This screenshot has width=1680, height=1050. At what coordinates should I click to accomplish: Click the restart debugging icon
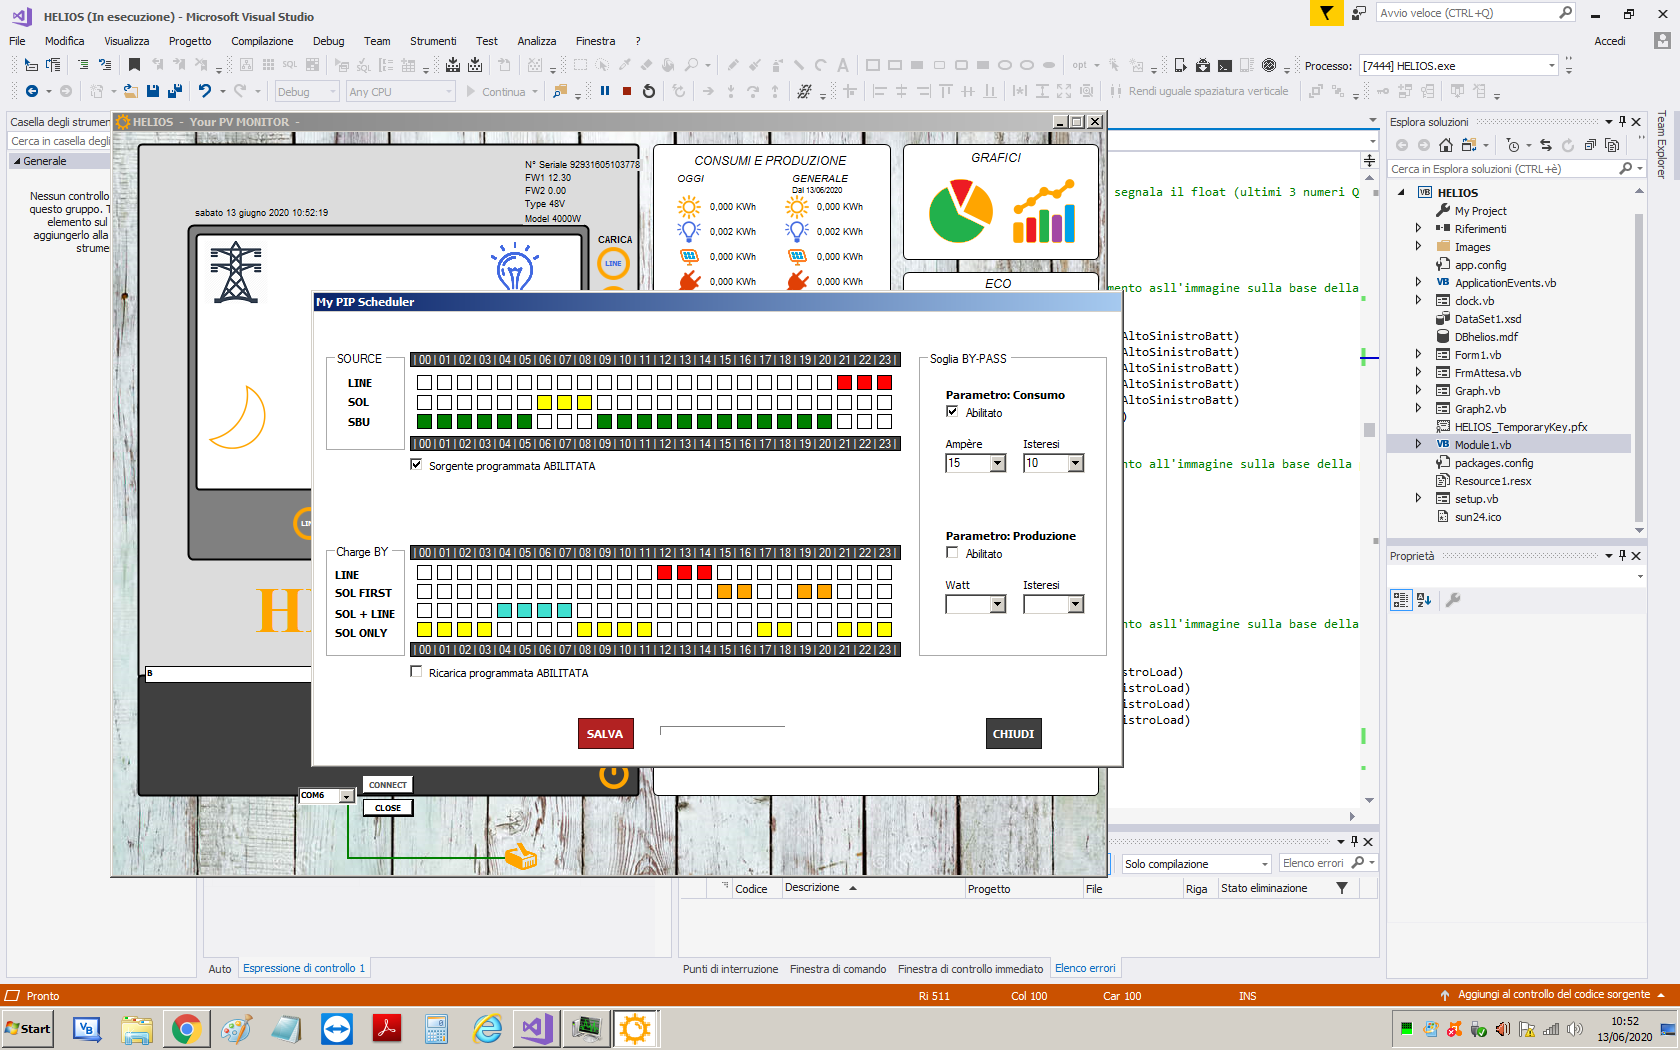click(649, 91)
